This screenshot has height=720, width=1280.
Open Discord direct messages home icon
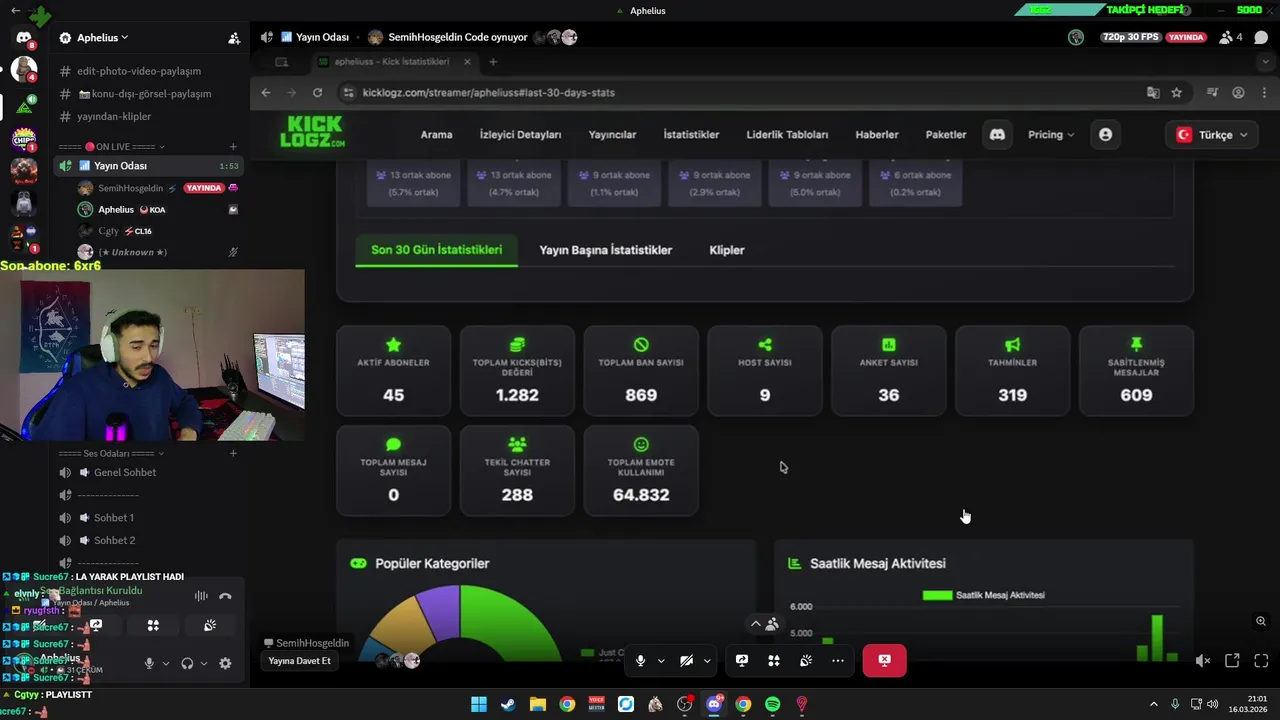pyautogui.click(x=24, y=38)
